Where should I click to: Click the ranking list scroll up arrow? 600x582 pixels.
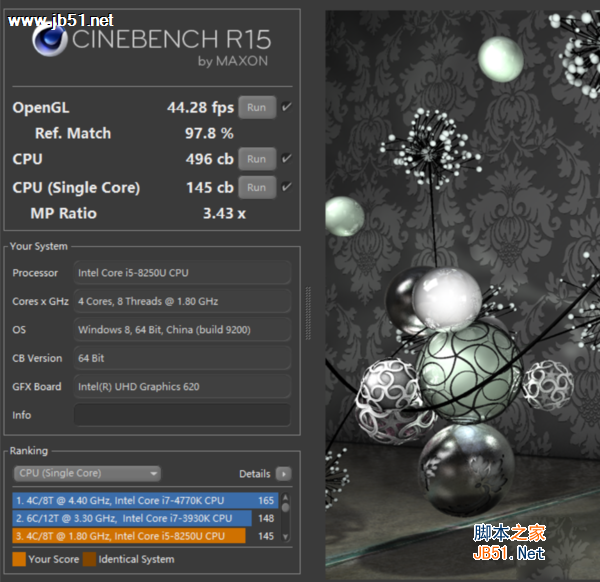(x=285, y=497)
